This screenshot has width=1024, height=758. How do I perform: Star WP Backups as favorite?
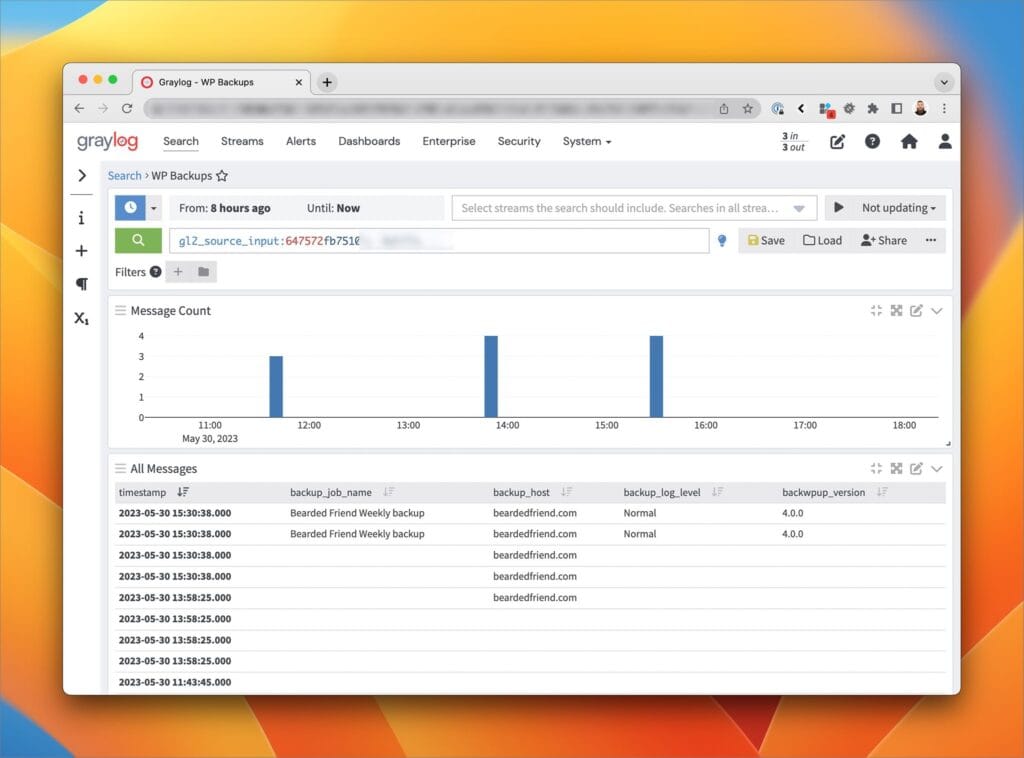[x=222, y=176]
